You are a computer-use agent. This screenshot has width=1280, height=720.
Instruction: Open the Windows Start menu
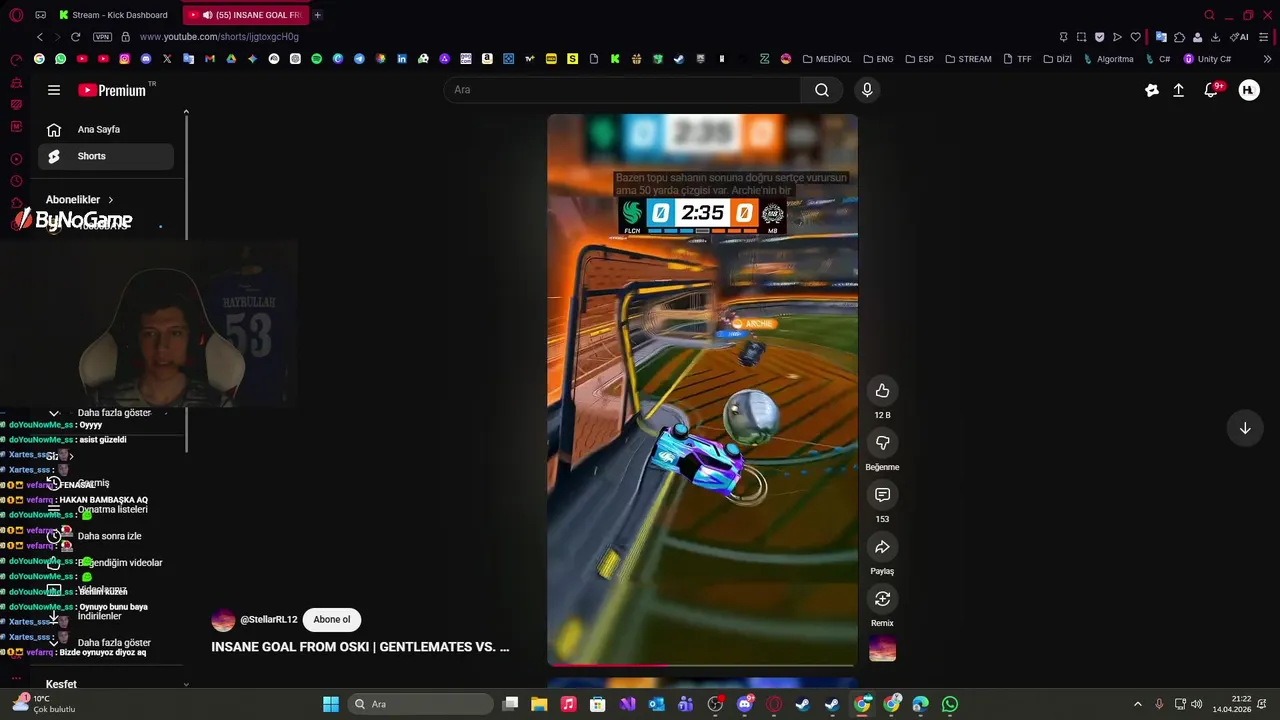click(330, 704)
